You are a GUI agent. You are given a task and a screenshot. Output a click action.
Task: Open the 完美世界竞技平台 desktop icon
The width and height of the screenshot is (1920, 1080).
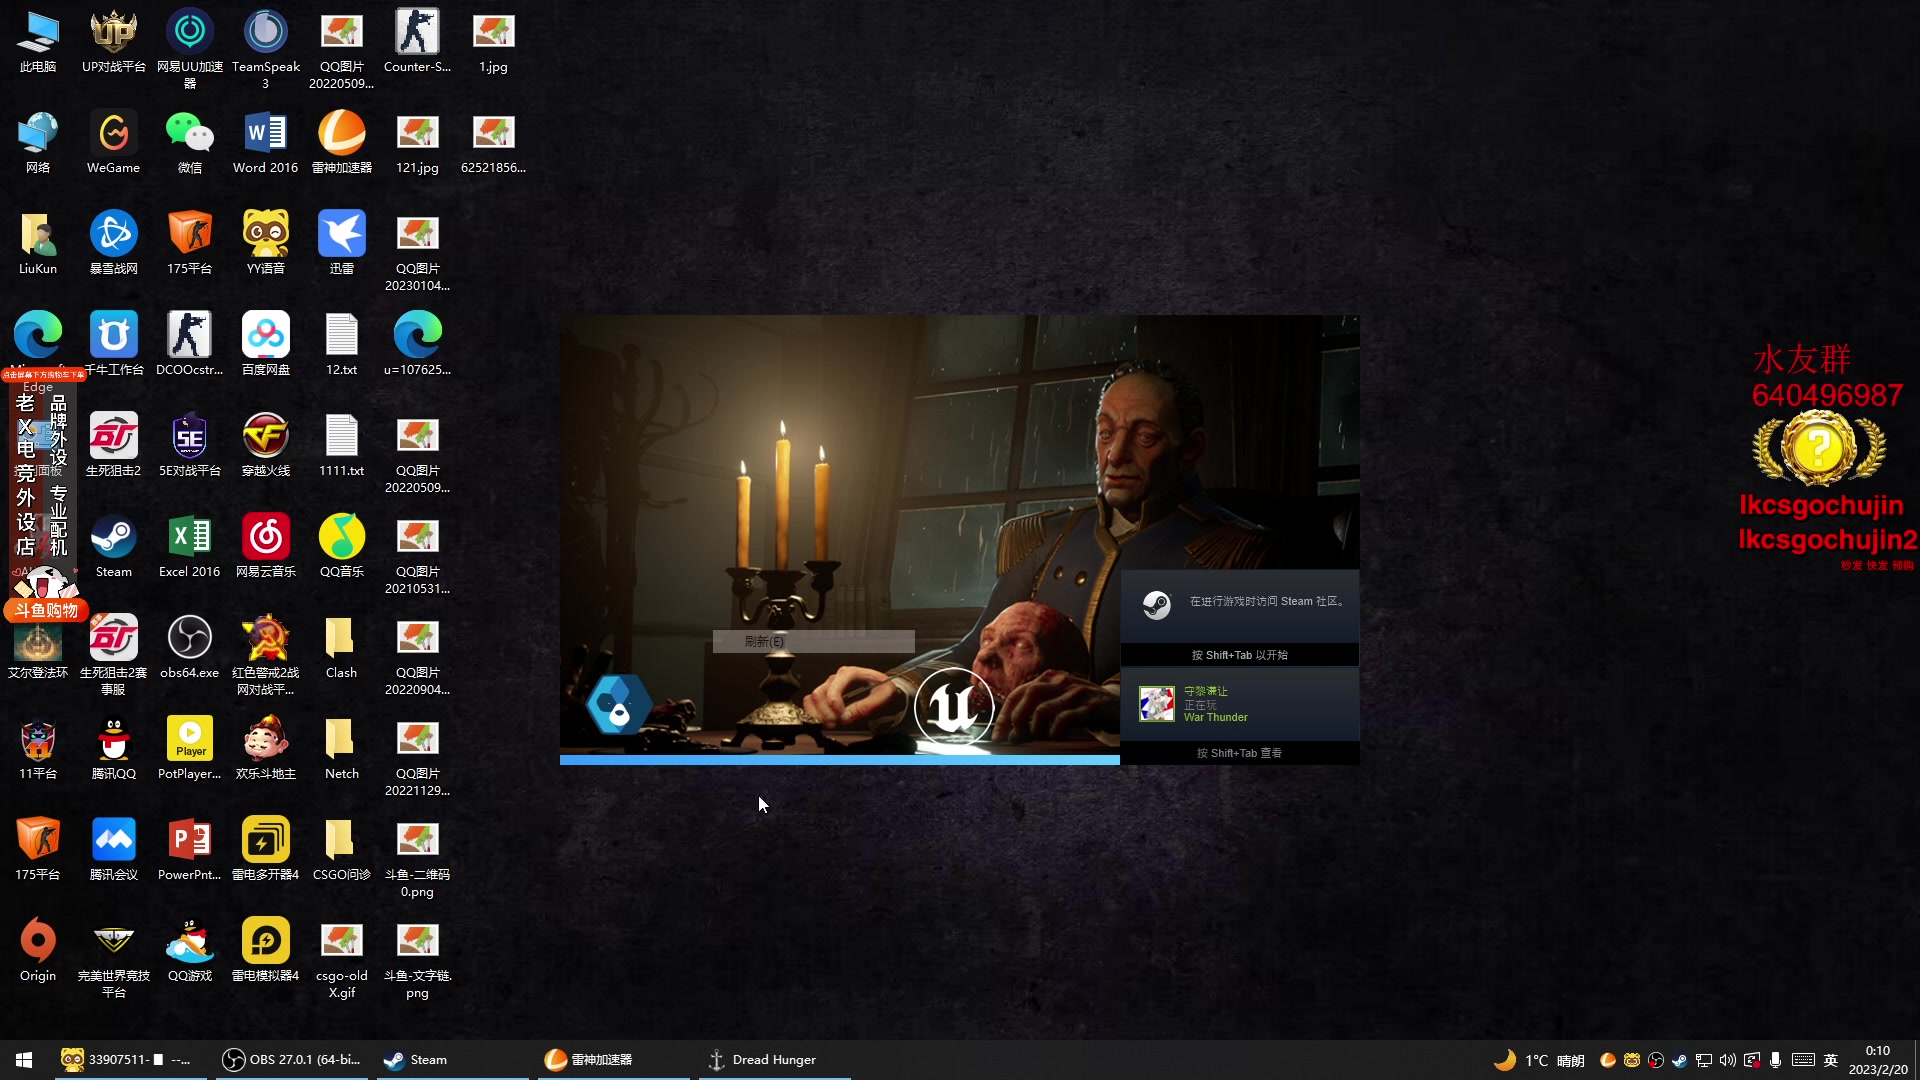click(114, 958)
